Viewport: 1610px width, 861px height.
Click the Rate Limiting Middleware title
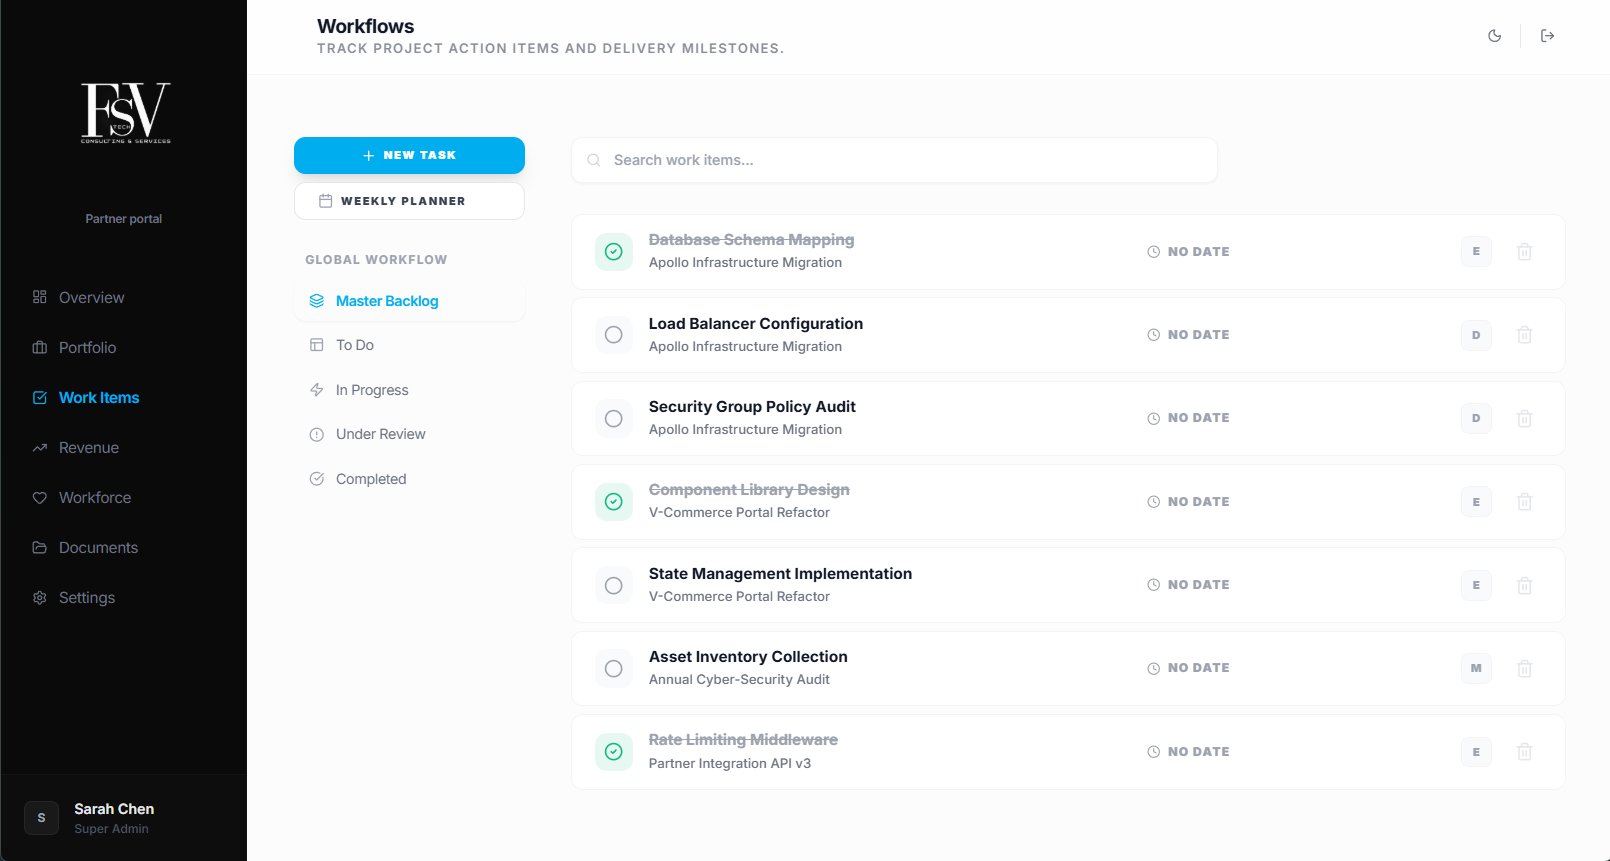pos(743,740)
